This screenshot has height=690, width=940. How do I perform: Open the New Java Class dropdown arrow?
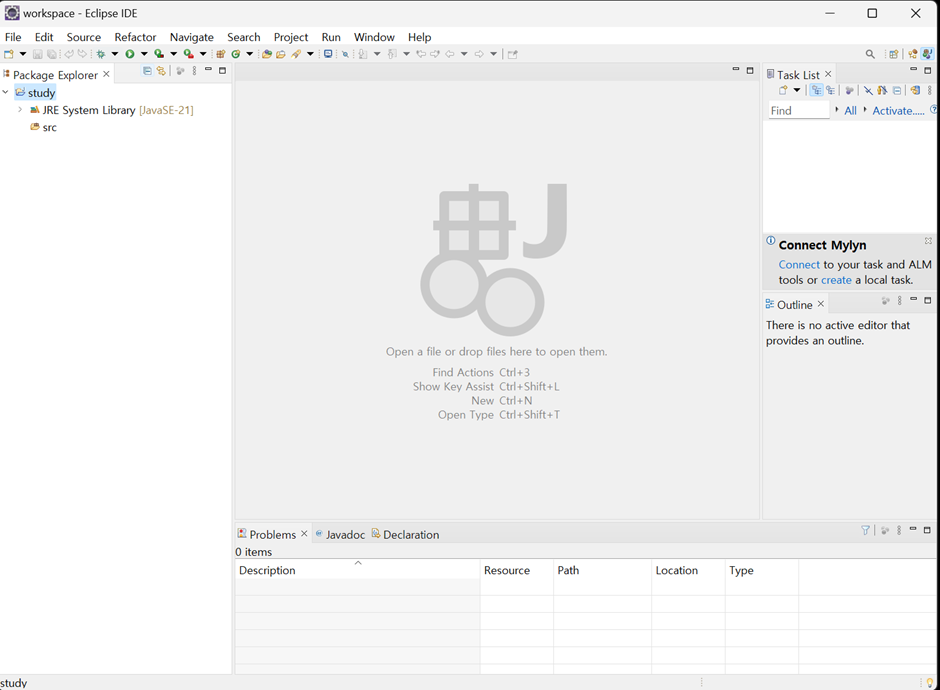[x=249, y=54]
